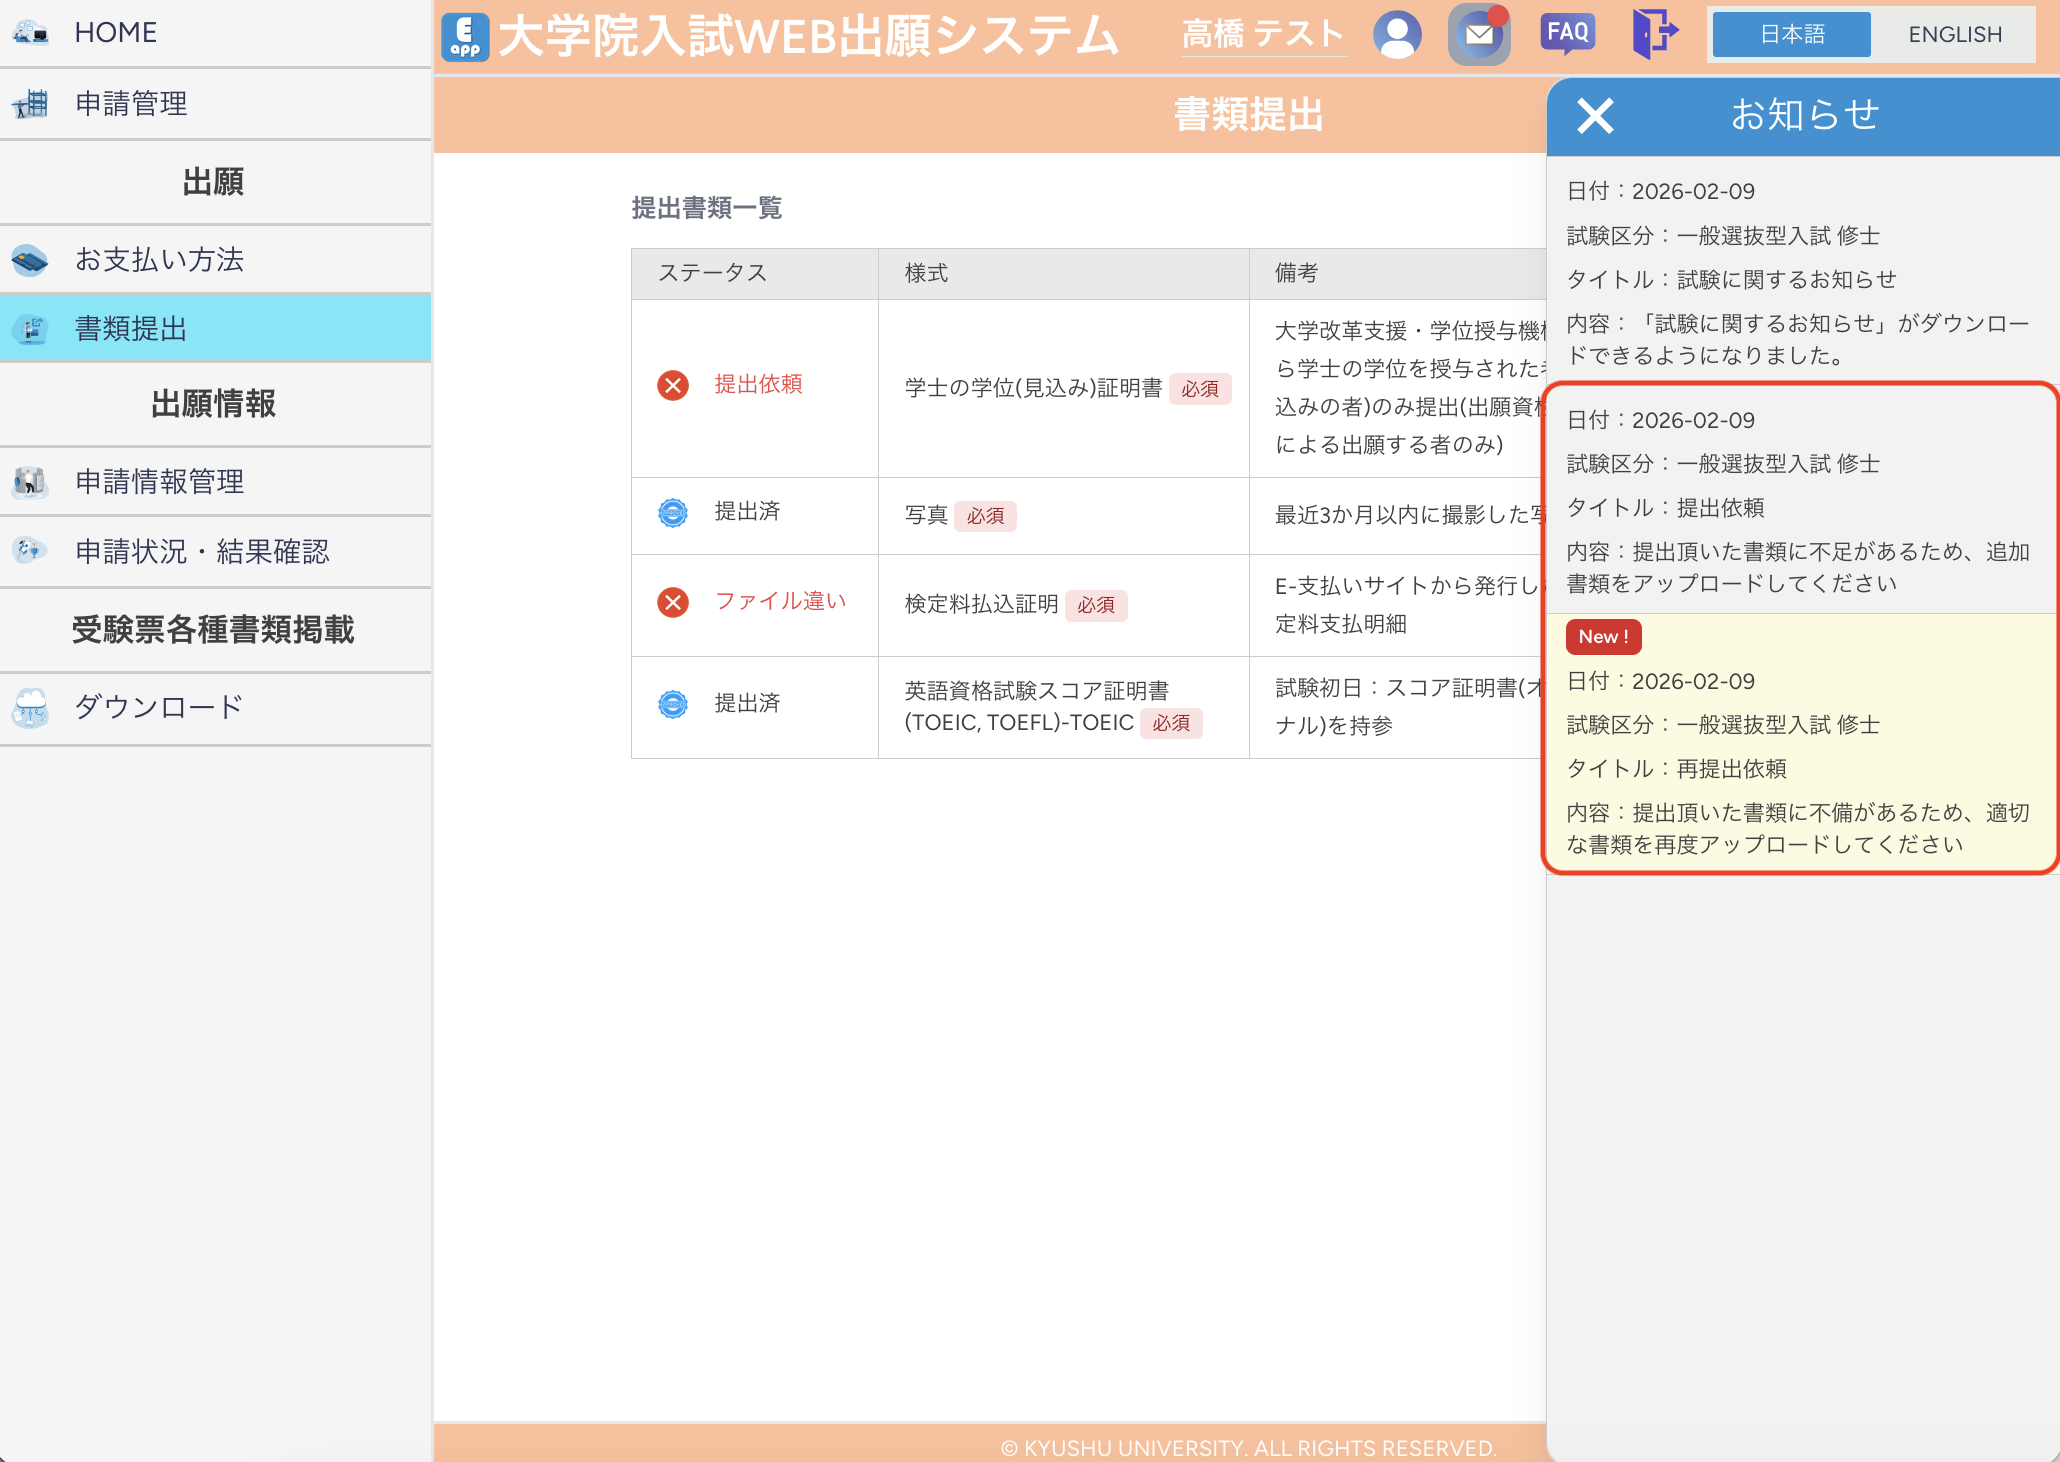Go to 申請情報管理 page
The width and height of the screenshot is (2060, 1462).
[x=159, y=482]
